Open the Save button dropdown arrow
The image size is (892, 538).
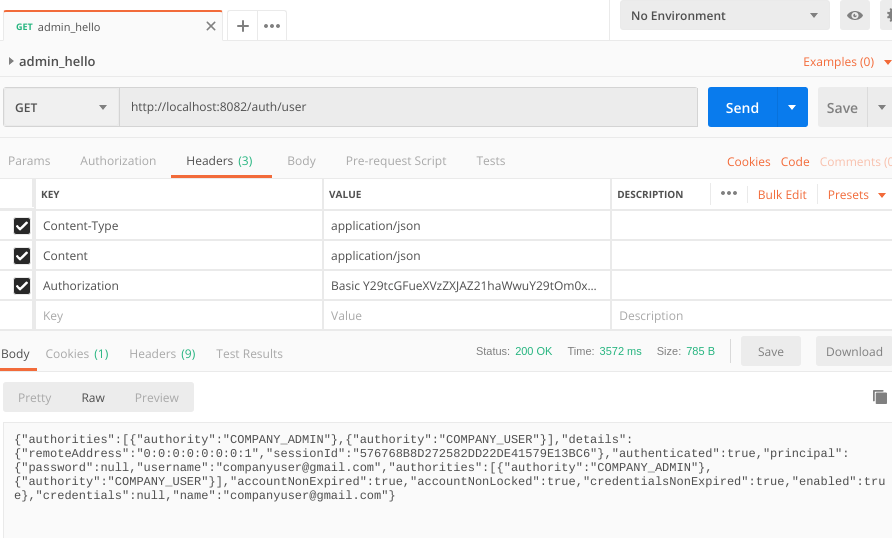[x=881, y=107]
